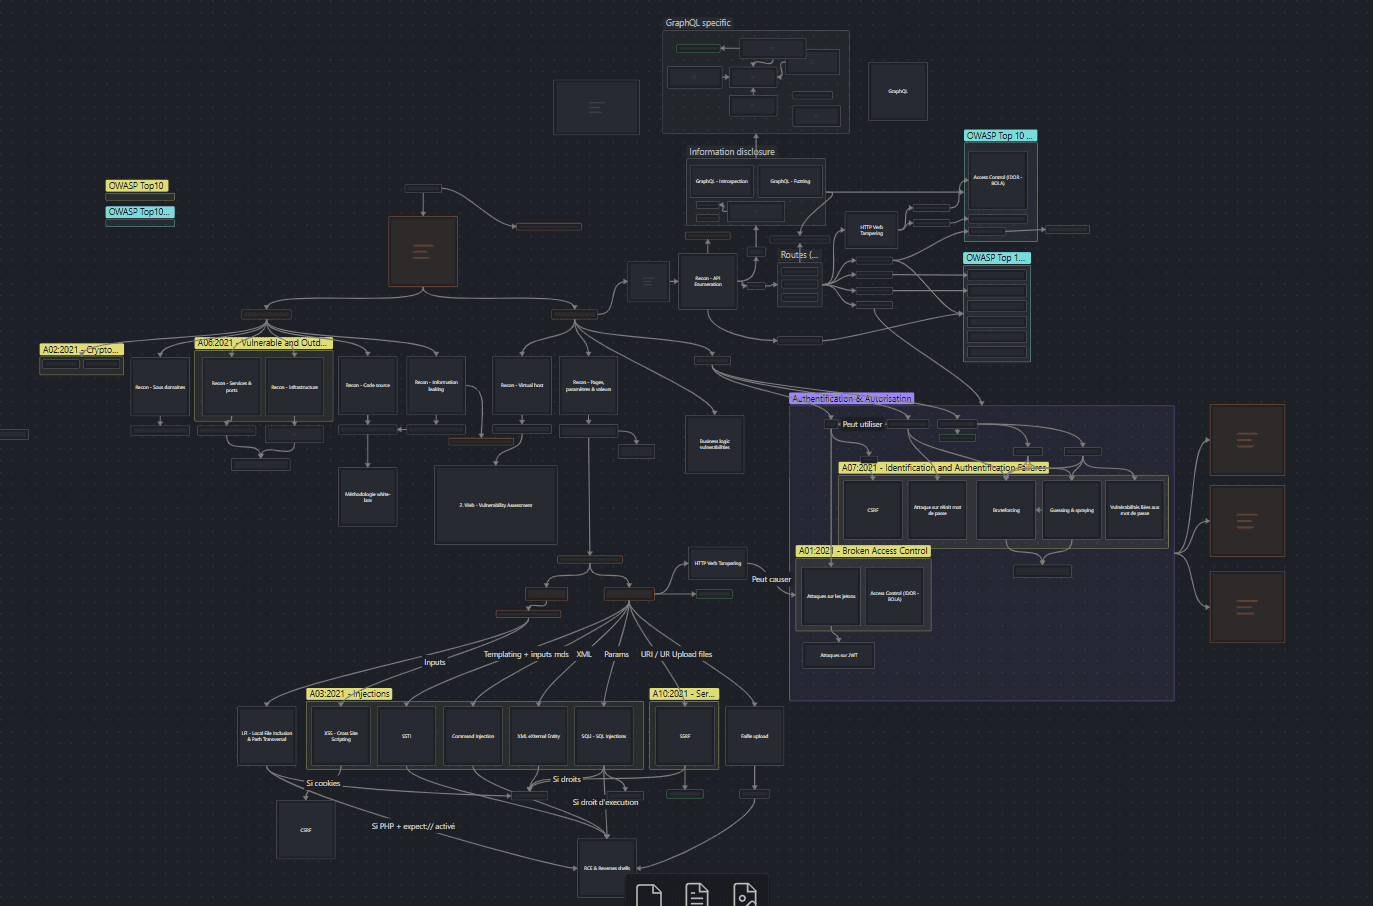1373x906 pixels.
Task: Select the Business logic vulnerabilities node
Action: pos(714,444)
